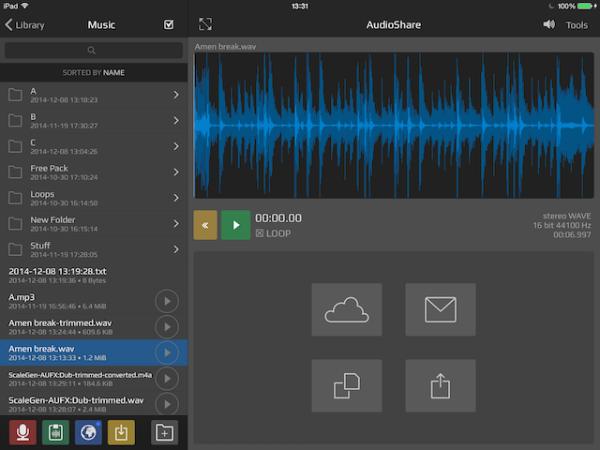Preview the selected Amen break.wav play circle
This screenshot has width=600, height=450.
[167, 353]
